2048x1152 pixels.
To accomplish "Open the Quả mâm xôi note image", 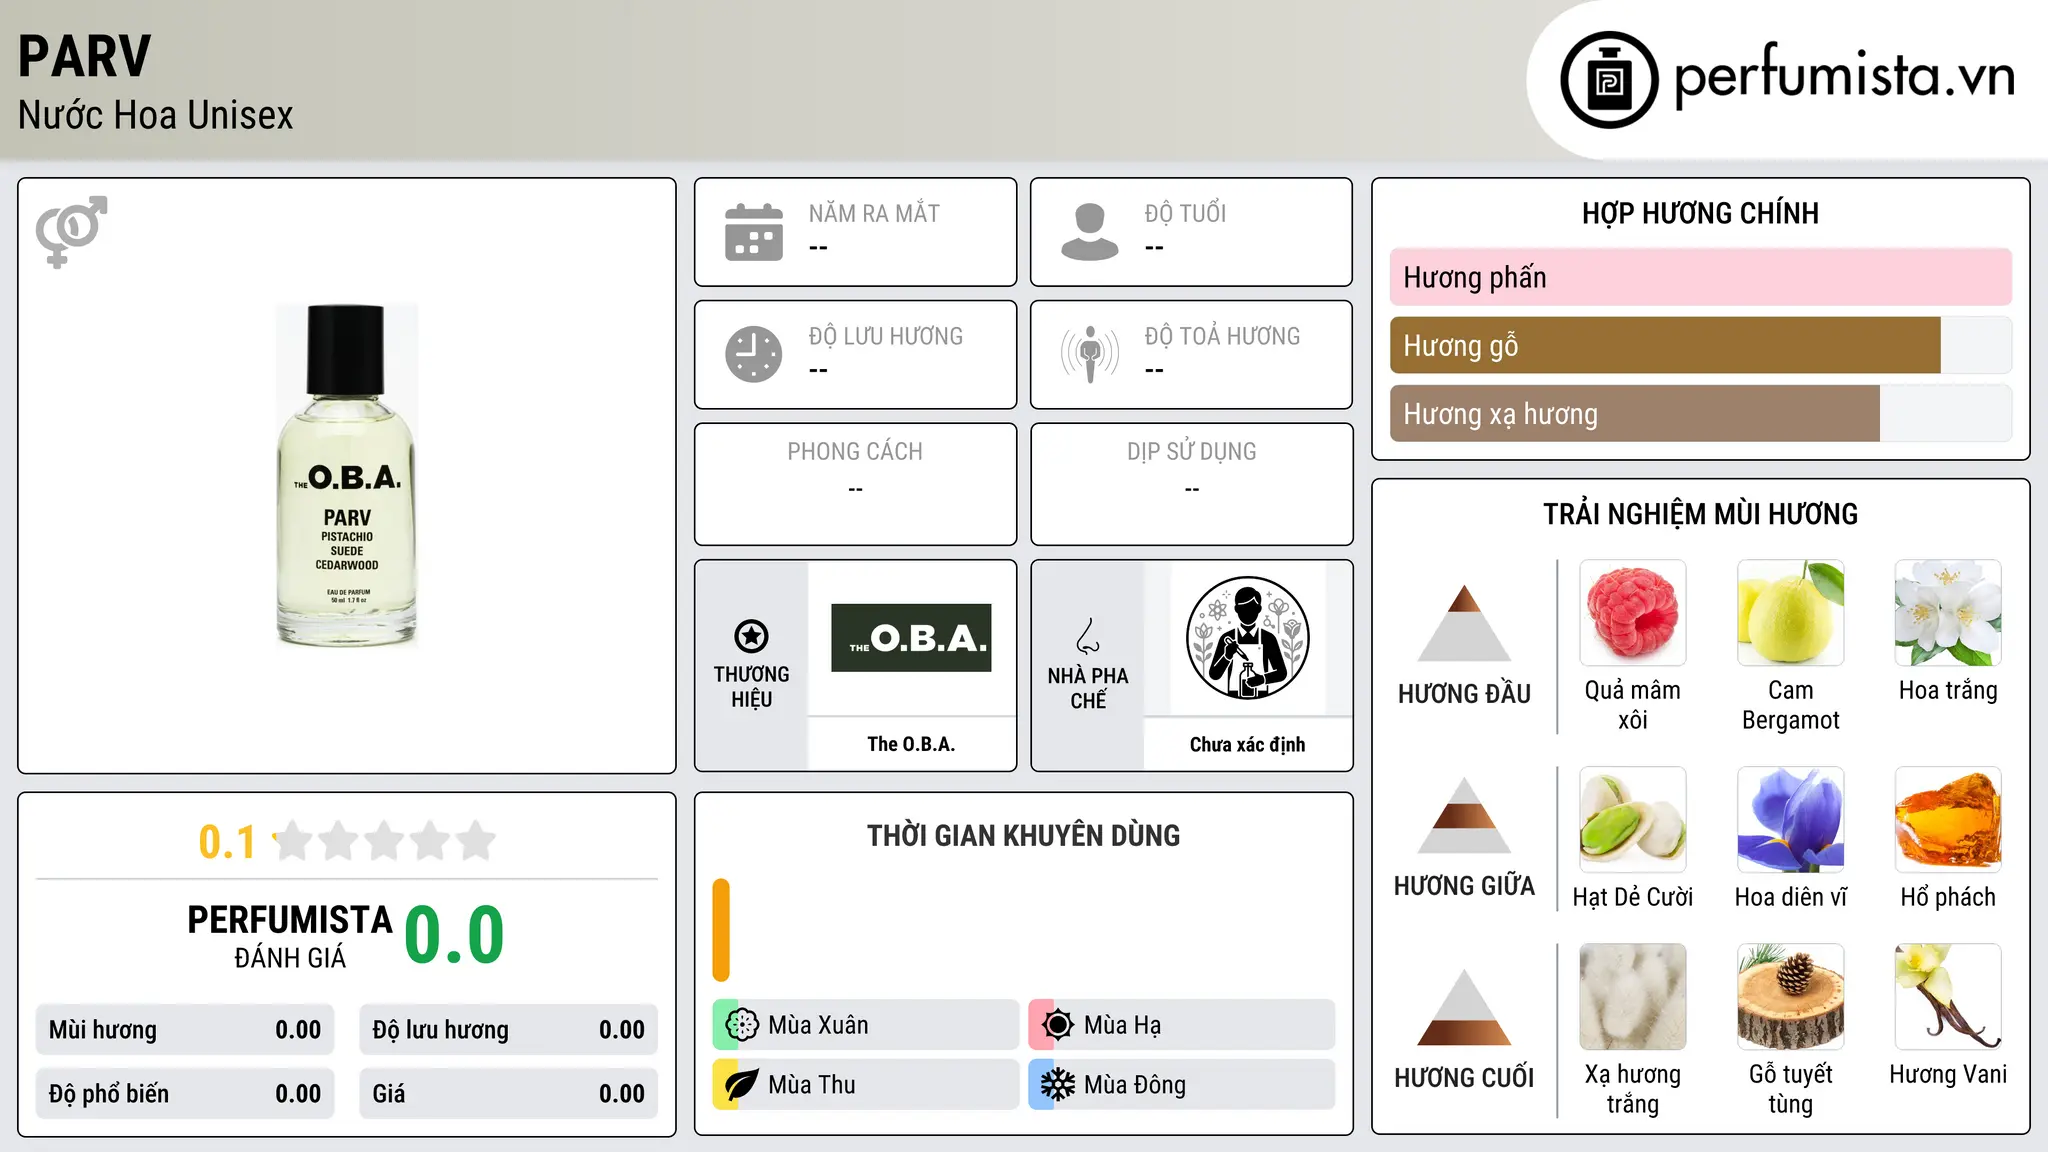I will coord(1633,613).
